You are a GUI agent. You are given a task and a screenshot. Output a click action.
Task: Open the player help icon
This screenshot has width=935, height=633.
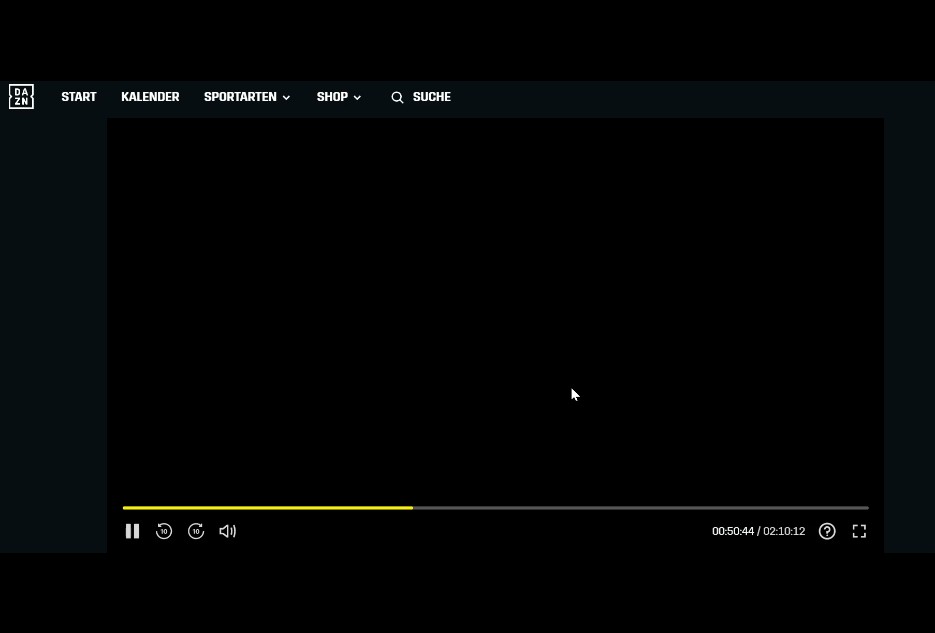point(827,531)
